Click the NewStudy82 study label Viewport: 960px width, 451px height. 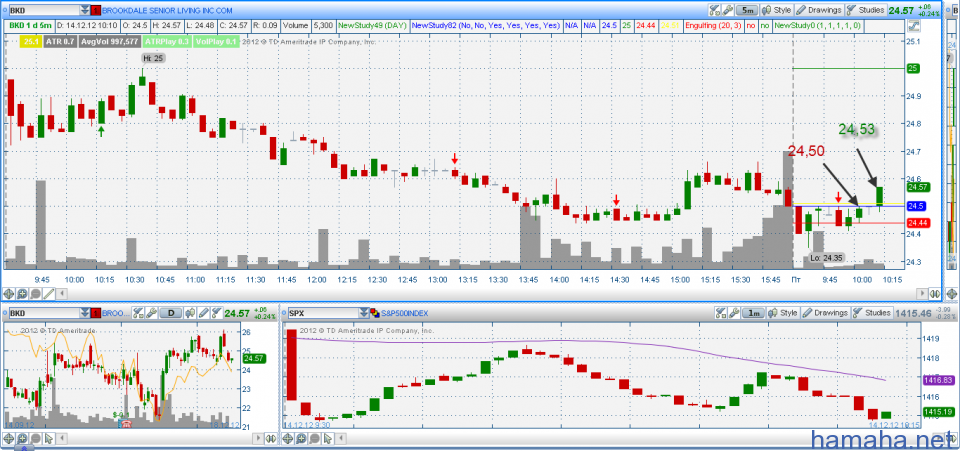pos(486,26)
